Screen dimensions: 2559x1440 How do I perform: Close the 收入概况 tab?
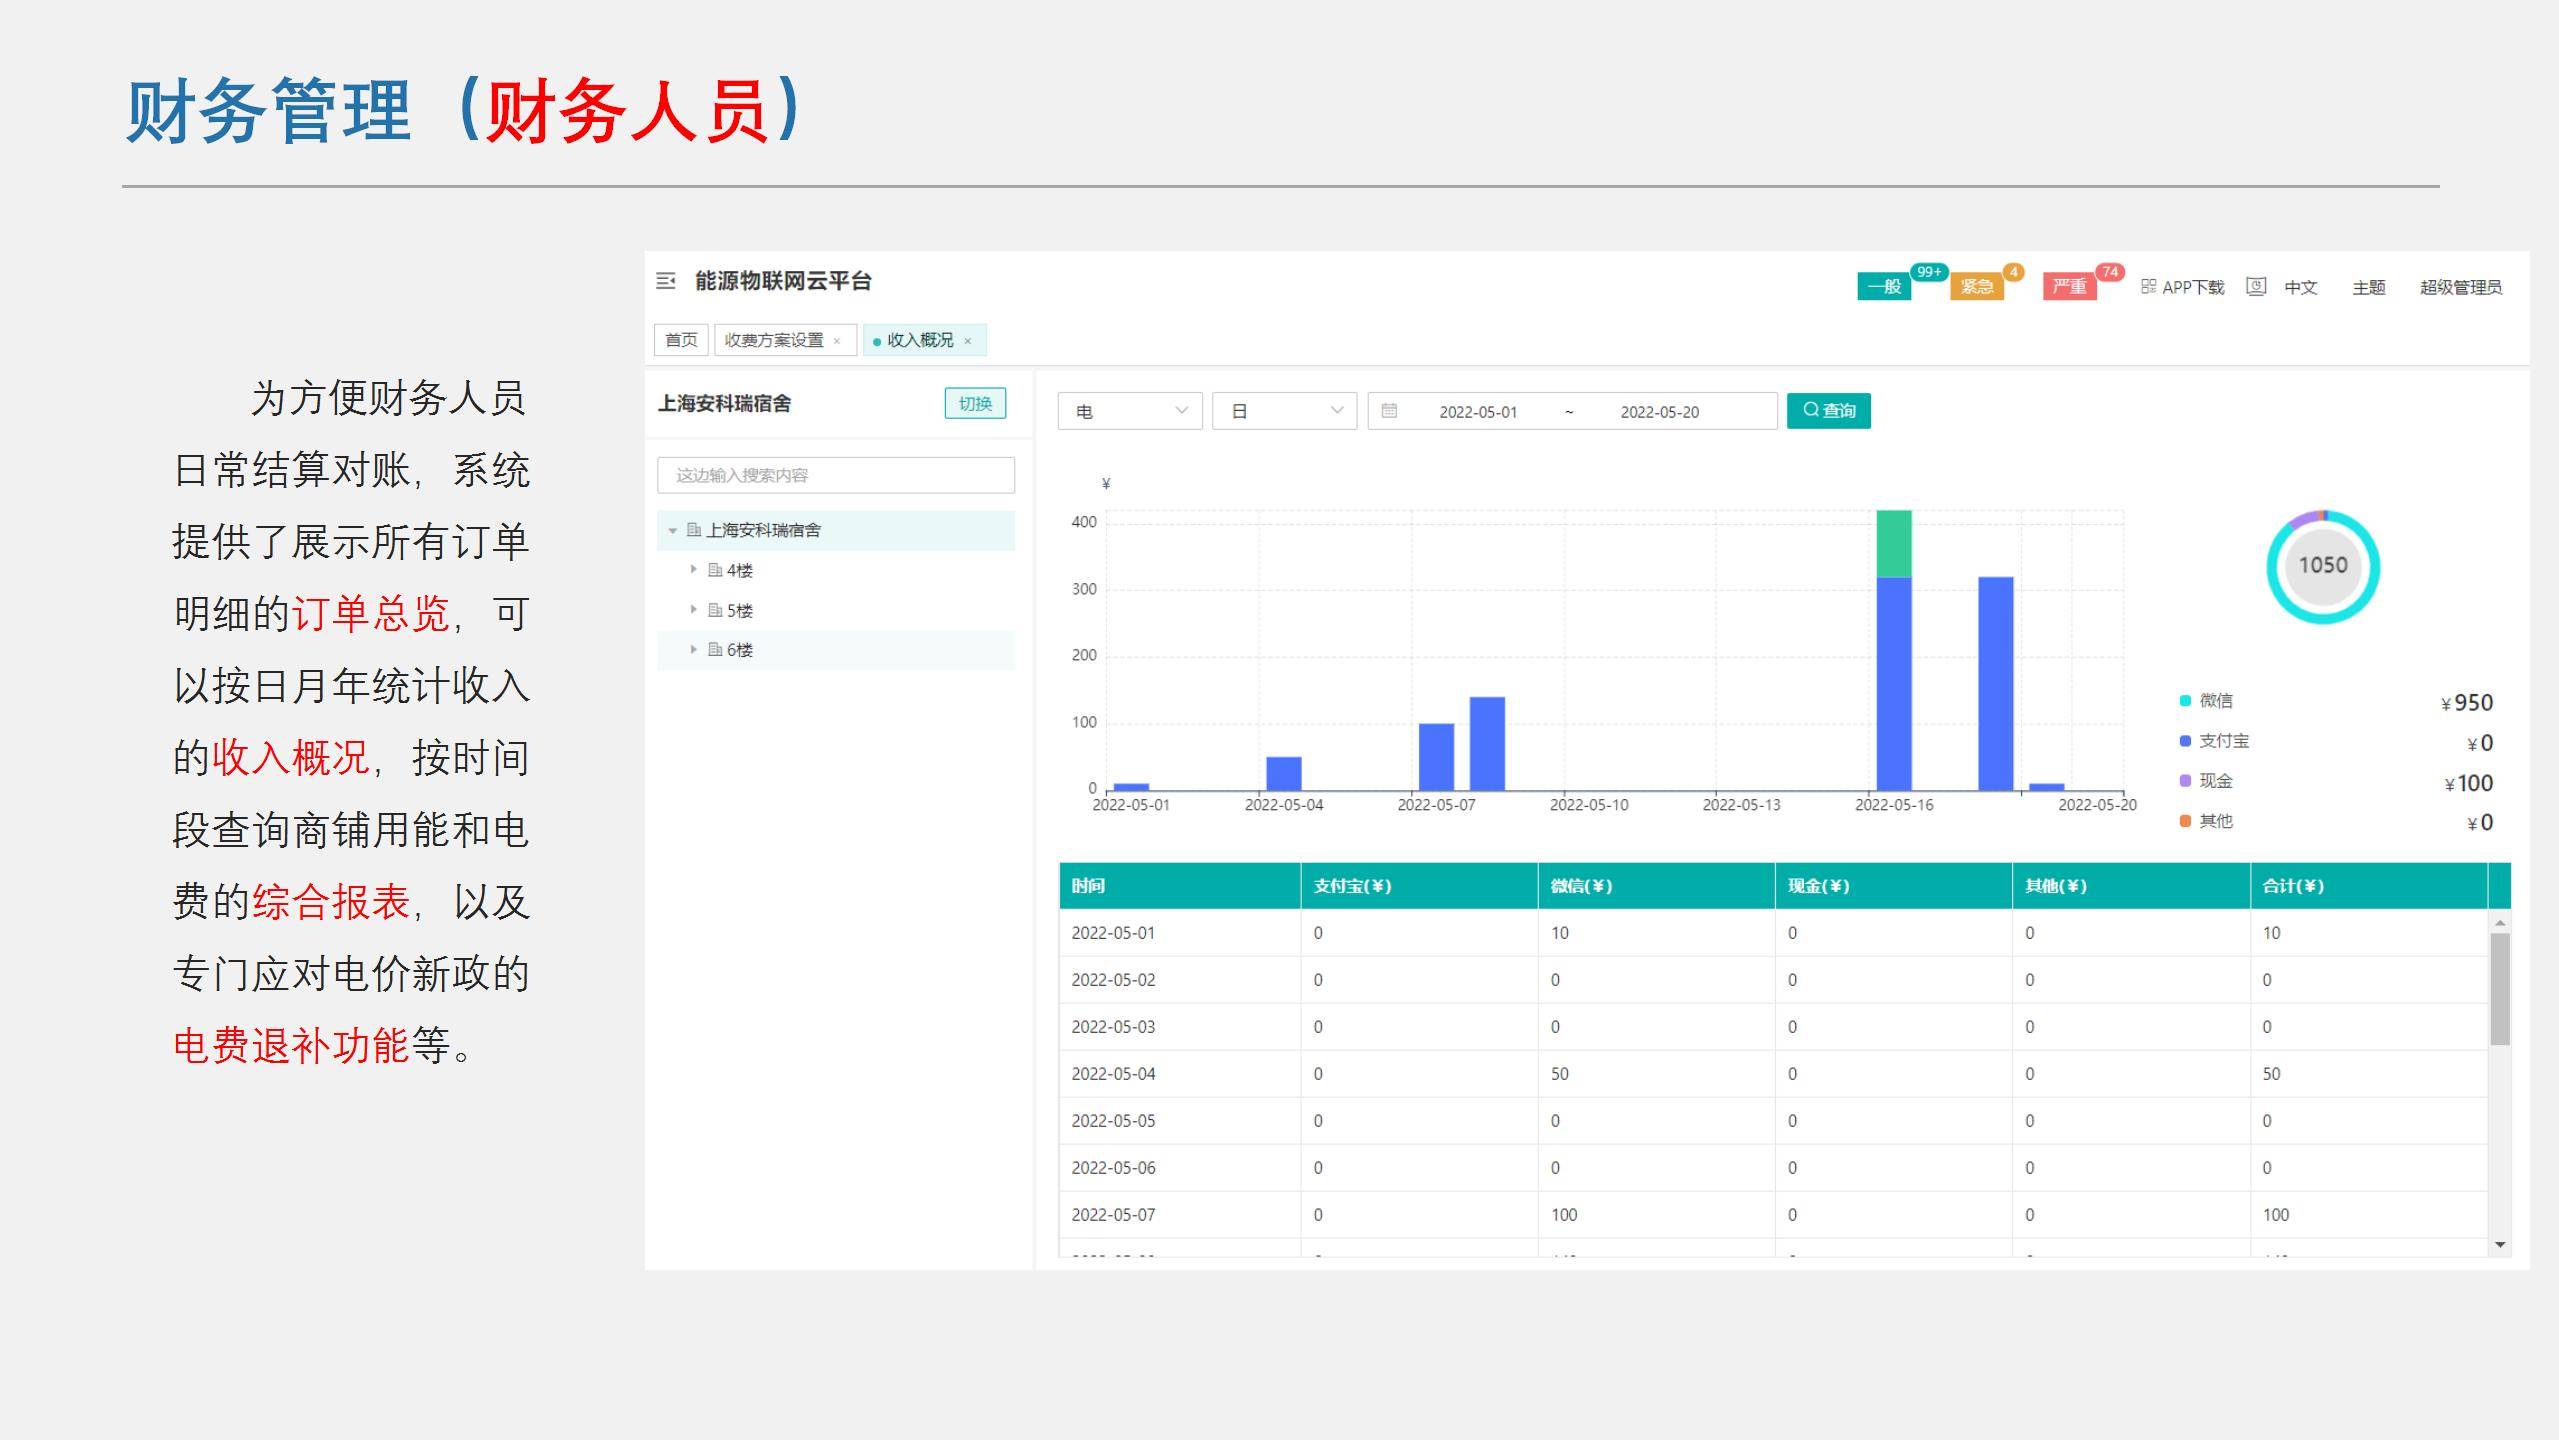(968, 341)
